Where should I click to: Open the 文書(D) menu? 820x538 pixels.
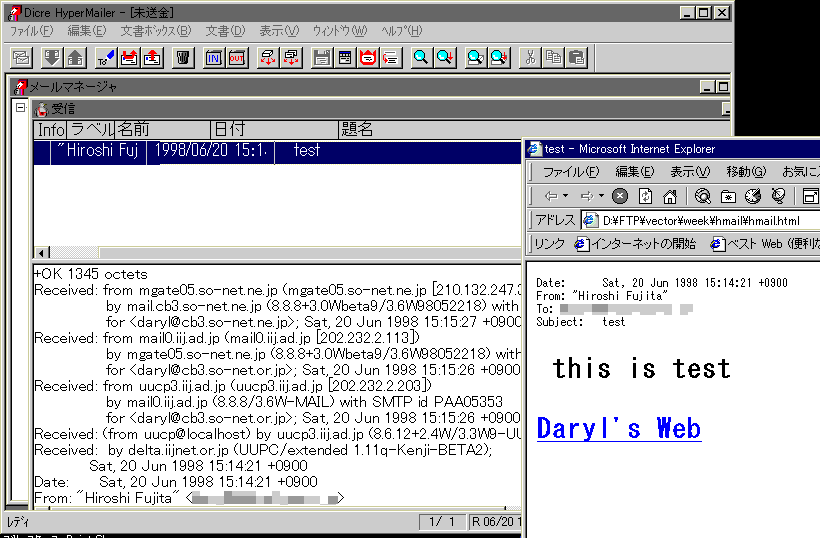[x=225, y=31]
